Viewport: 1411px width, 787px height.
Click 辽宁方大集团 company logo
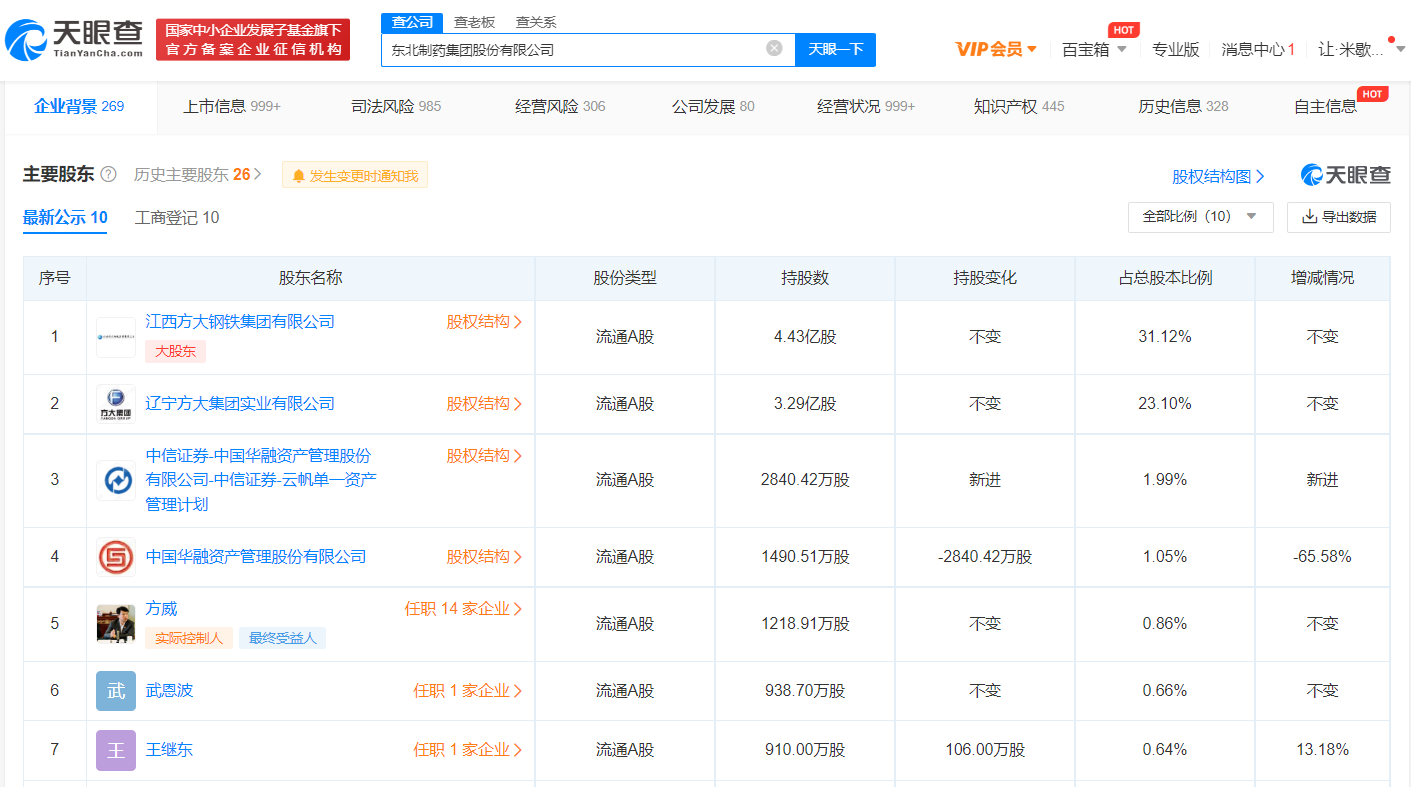pos(115,403)
